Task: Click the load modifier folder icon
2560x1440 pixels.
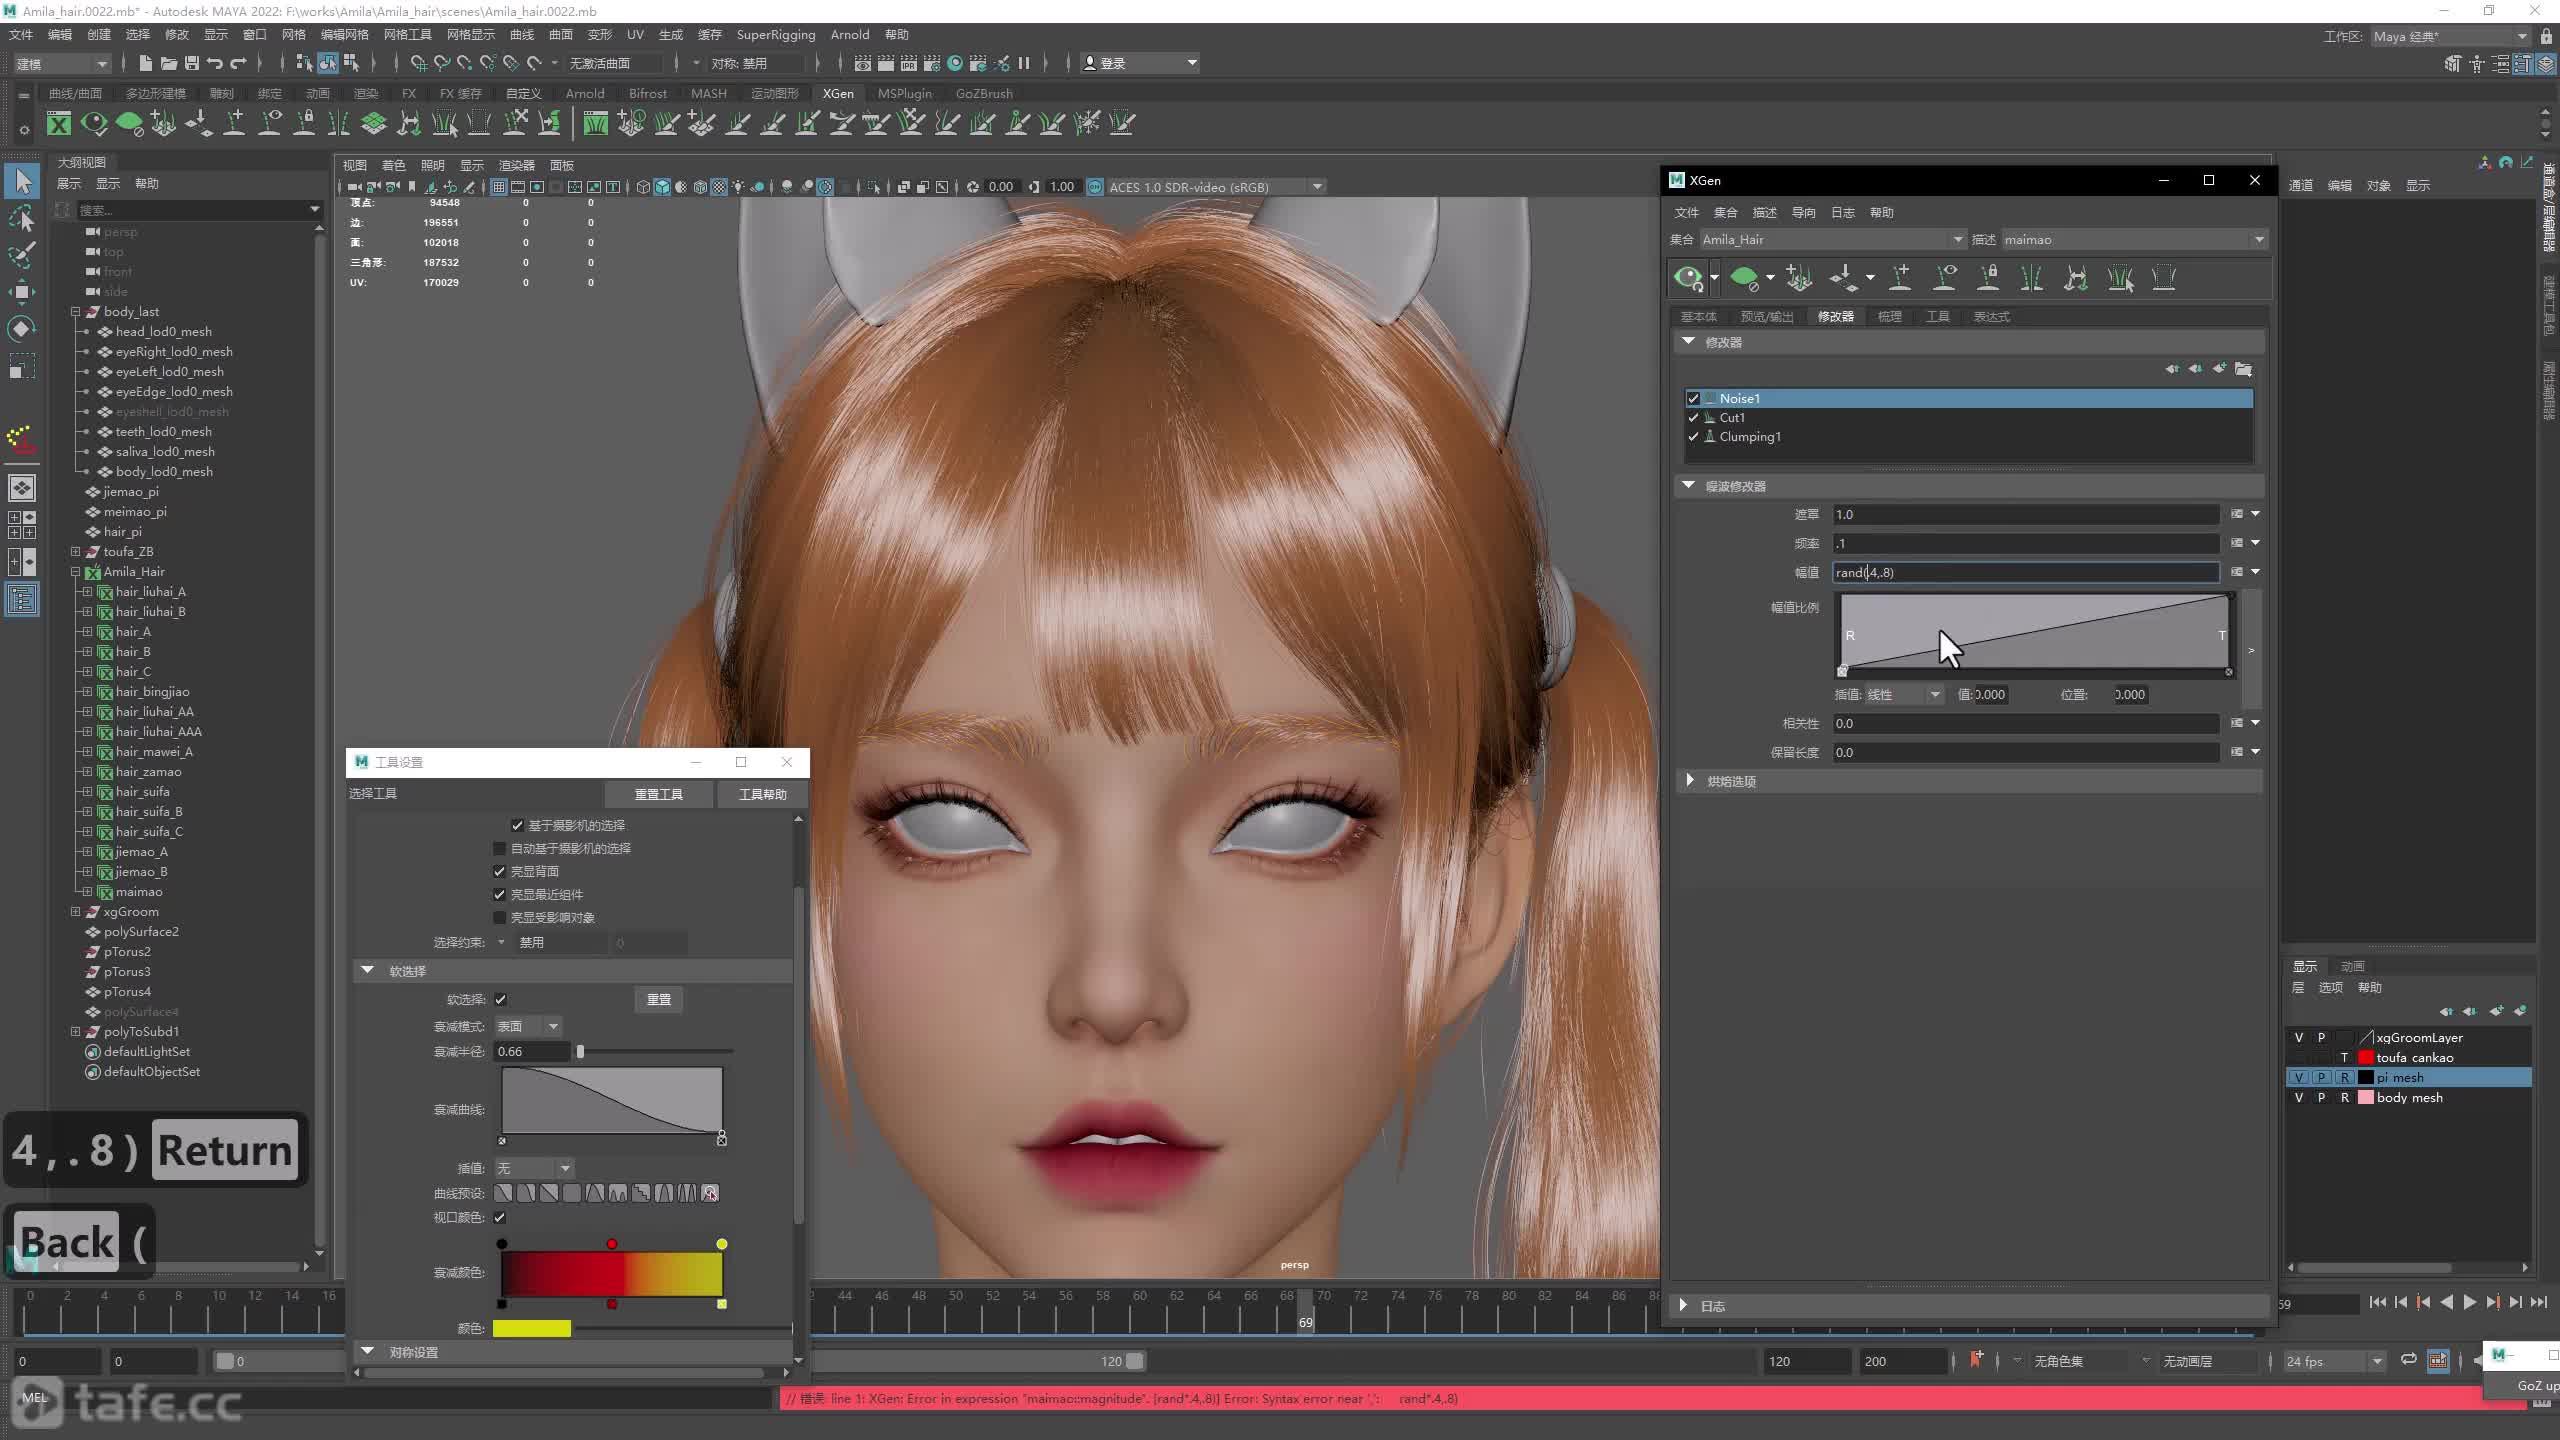Action: 2243,369
